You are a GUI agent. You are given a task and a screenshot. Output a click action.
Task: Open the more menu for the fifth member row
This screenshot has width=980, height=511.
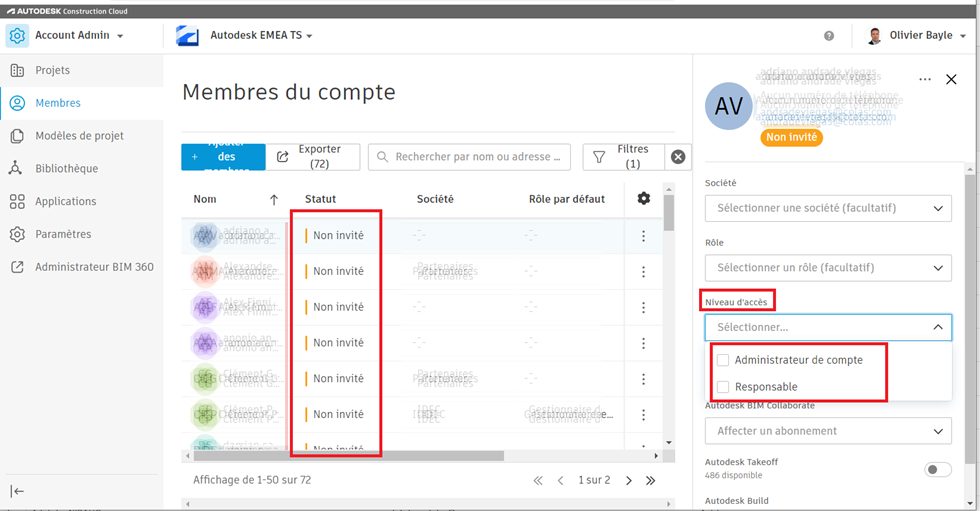pos(643,379)
